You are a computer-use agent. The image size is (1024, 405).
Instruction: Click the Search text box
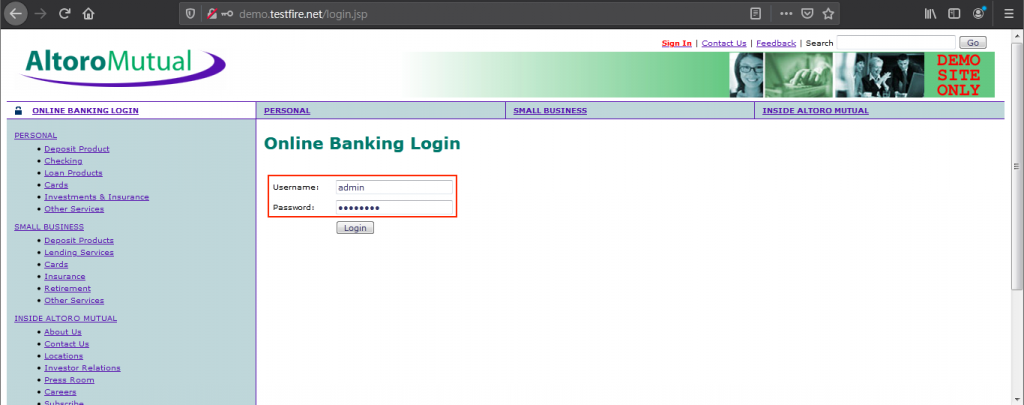[x=895, y=42]
